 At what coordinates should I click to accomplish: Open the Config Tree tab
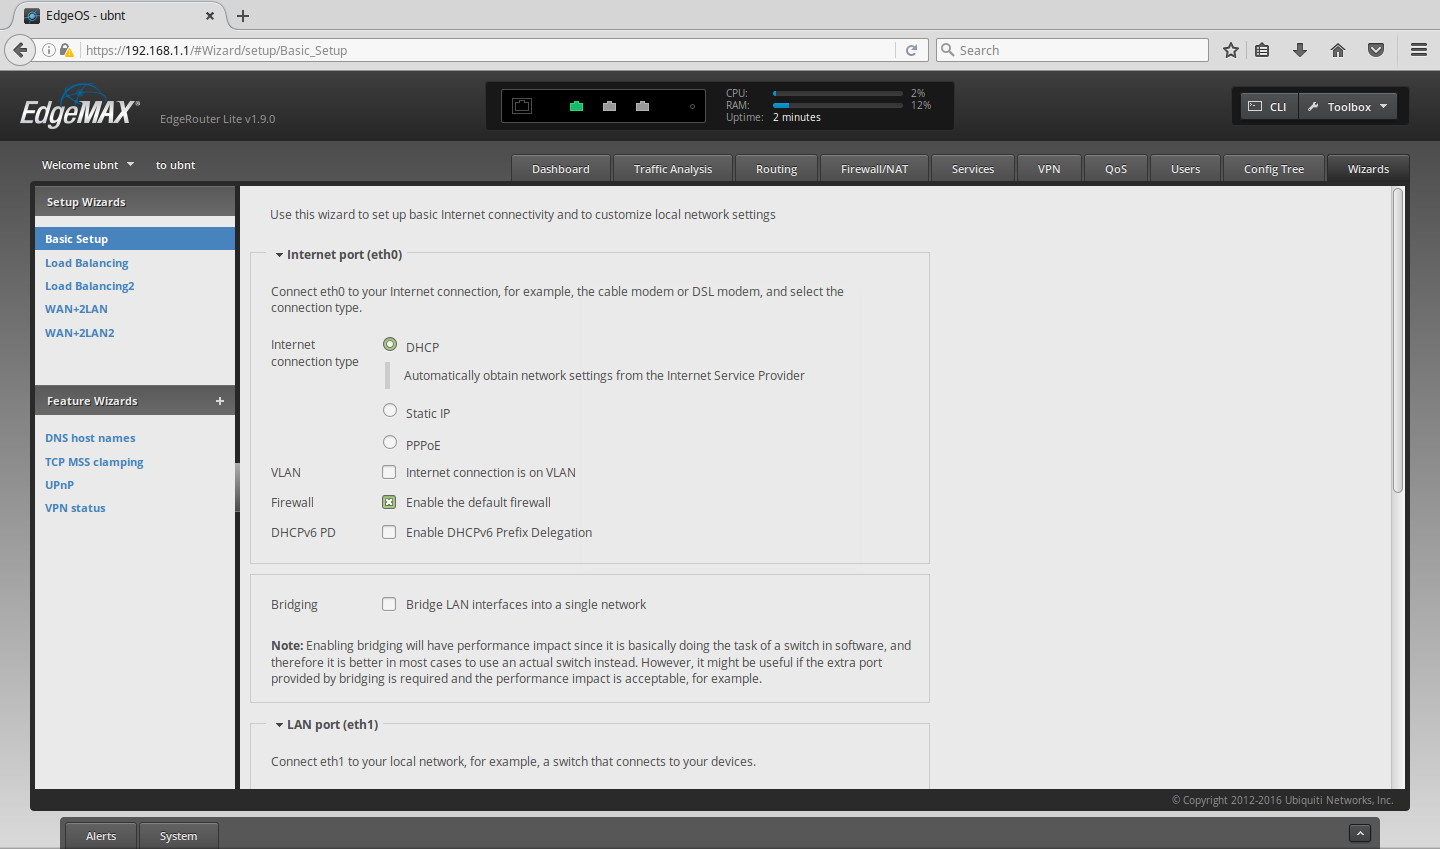tap(1273, 169)
